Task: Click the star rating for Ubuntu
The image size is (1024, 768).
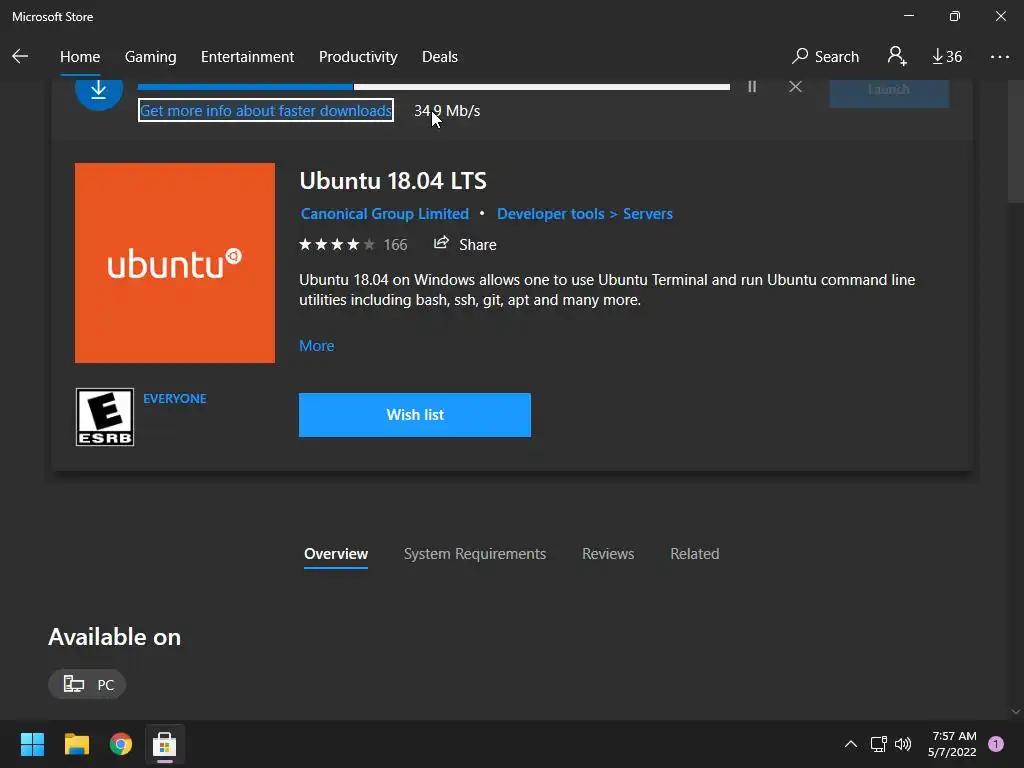Action: click(x=337, y=244)
